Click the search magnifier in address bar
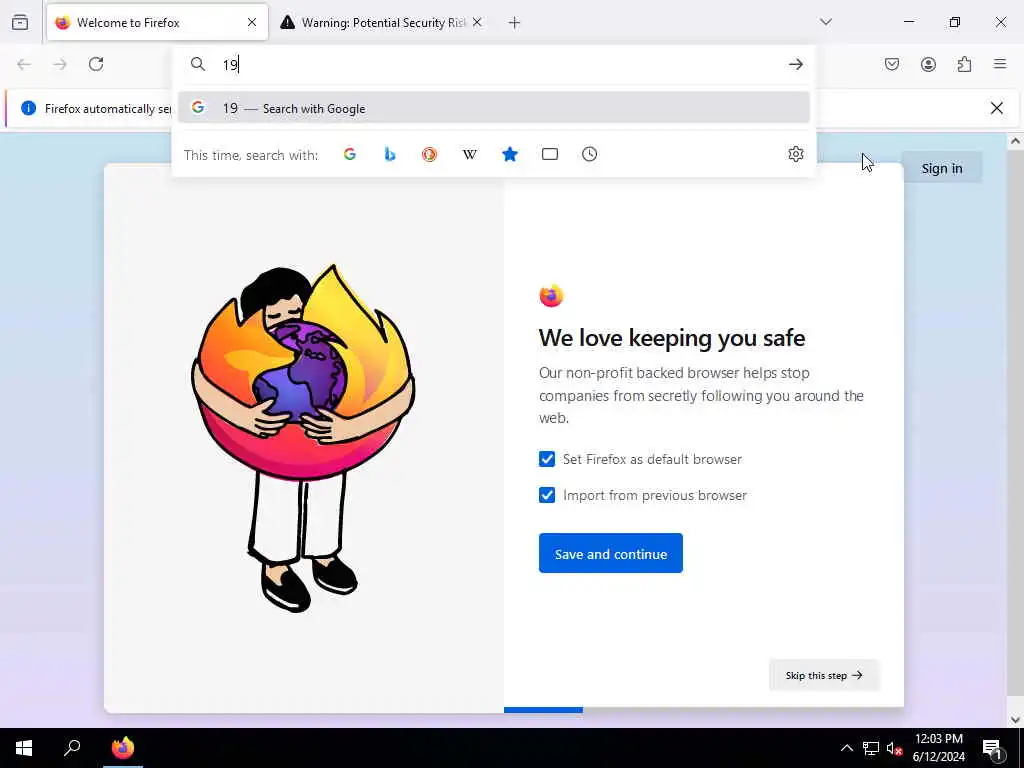This screenshot has height=768, width=1024. coord(198,64)
